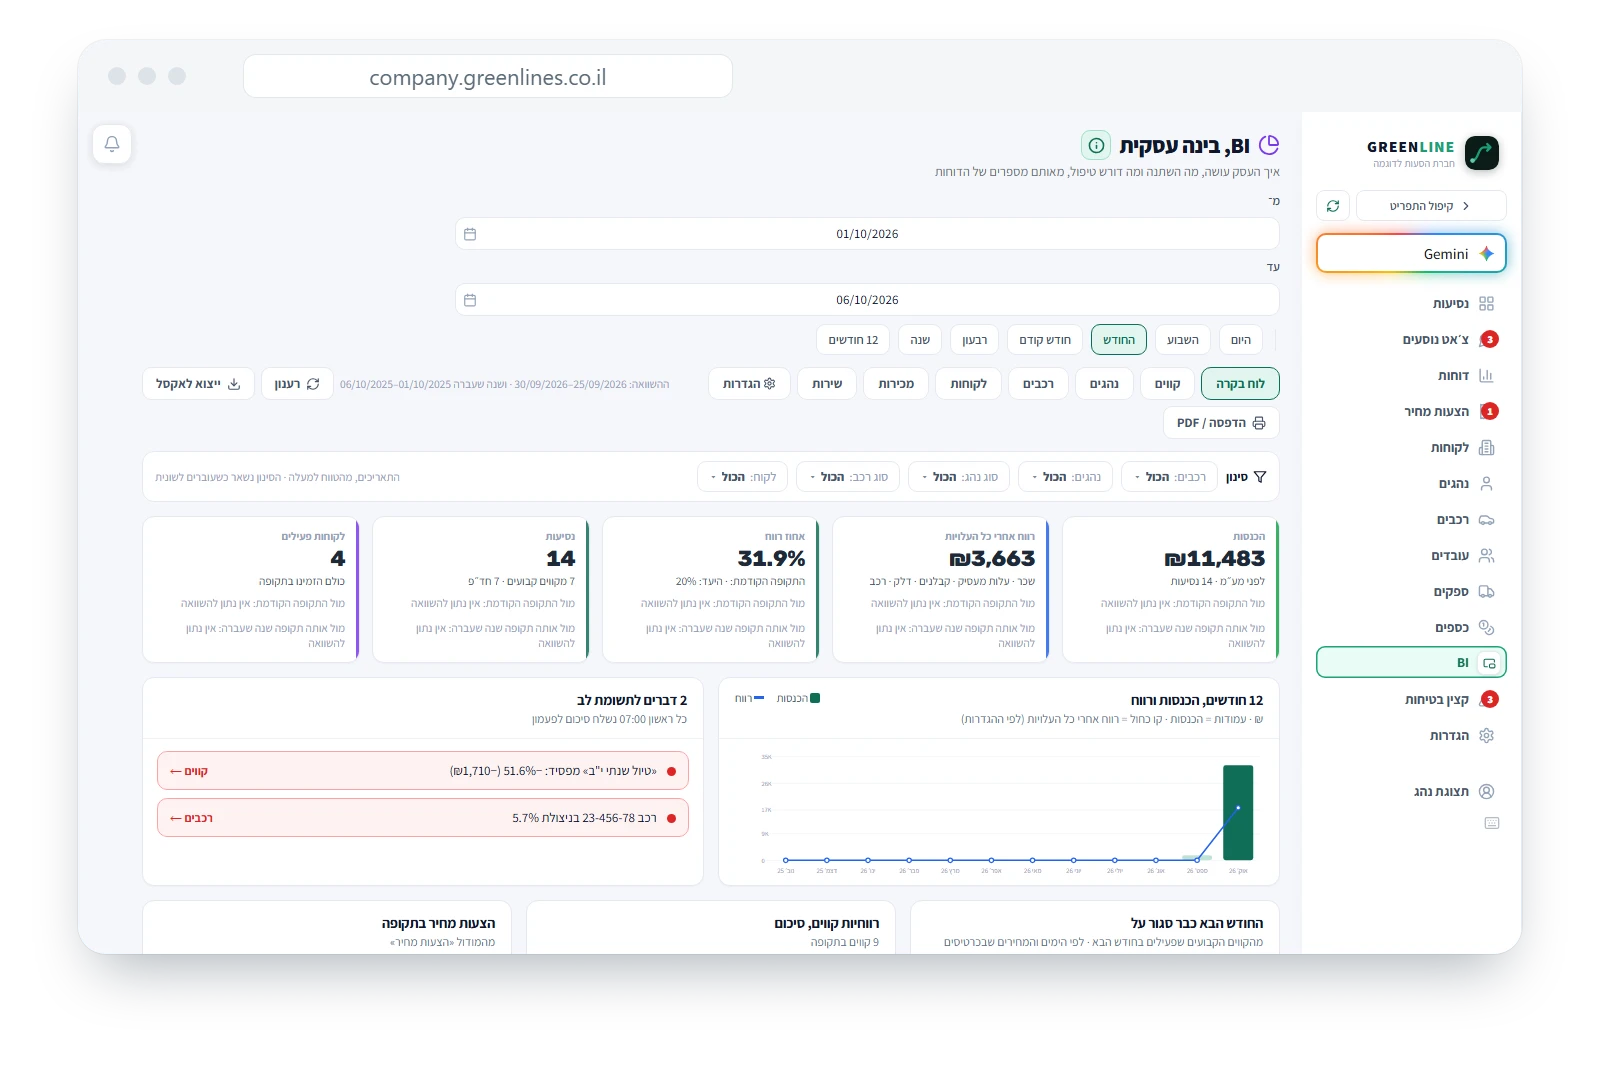The image size is (1600, 1074).
Task: Click the ייצוא לאקסל button
Action: click(x=198, y=384)
